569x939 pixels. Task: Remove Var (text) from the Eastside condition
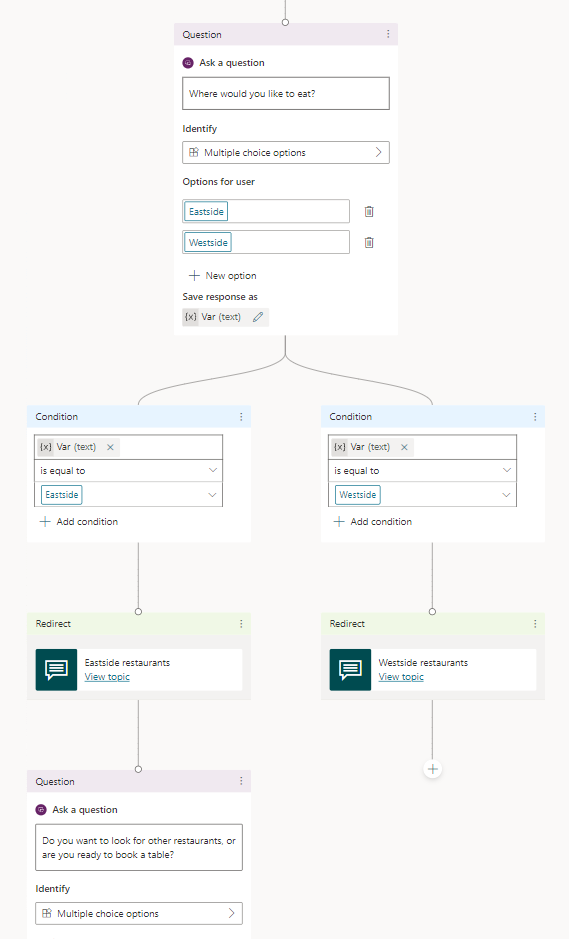pyautogui.click(x=110, y=447)
